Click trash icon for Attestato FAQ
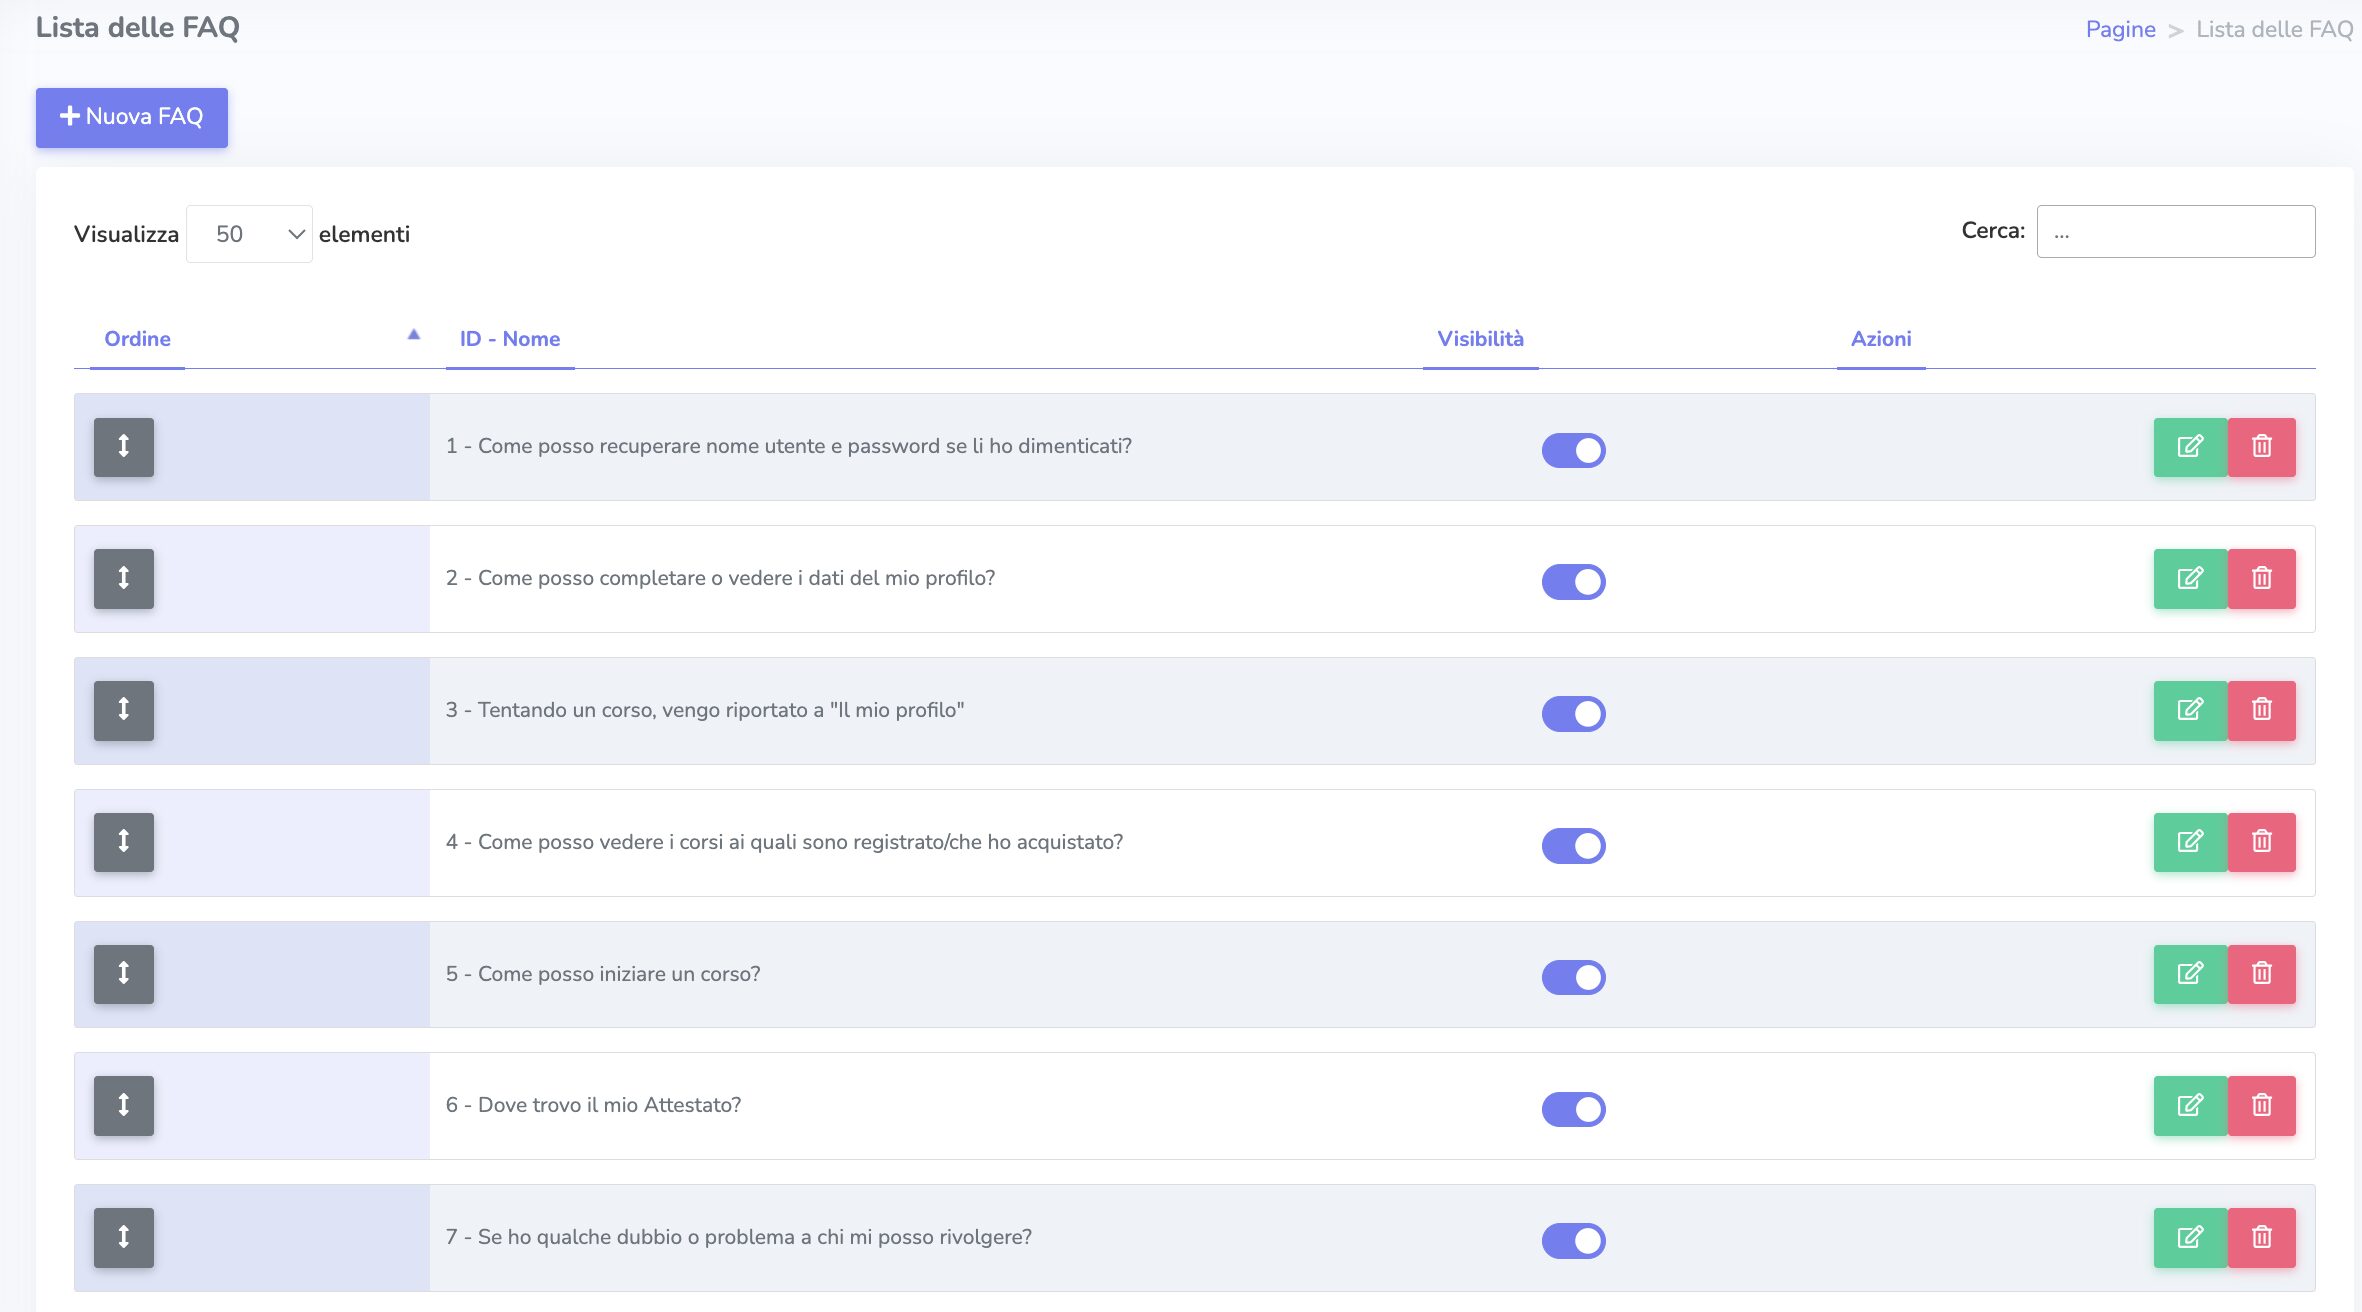 (2261, 1106)
